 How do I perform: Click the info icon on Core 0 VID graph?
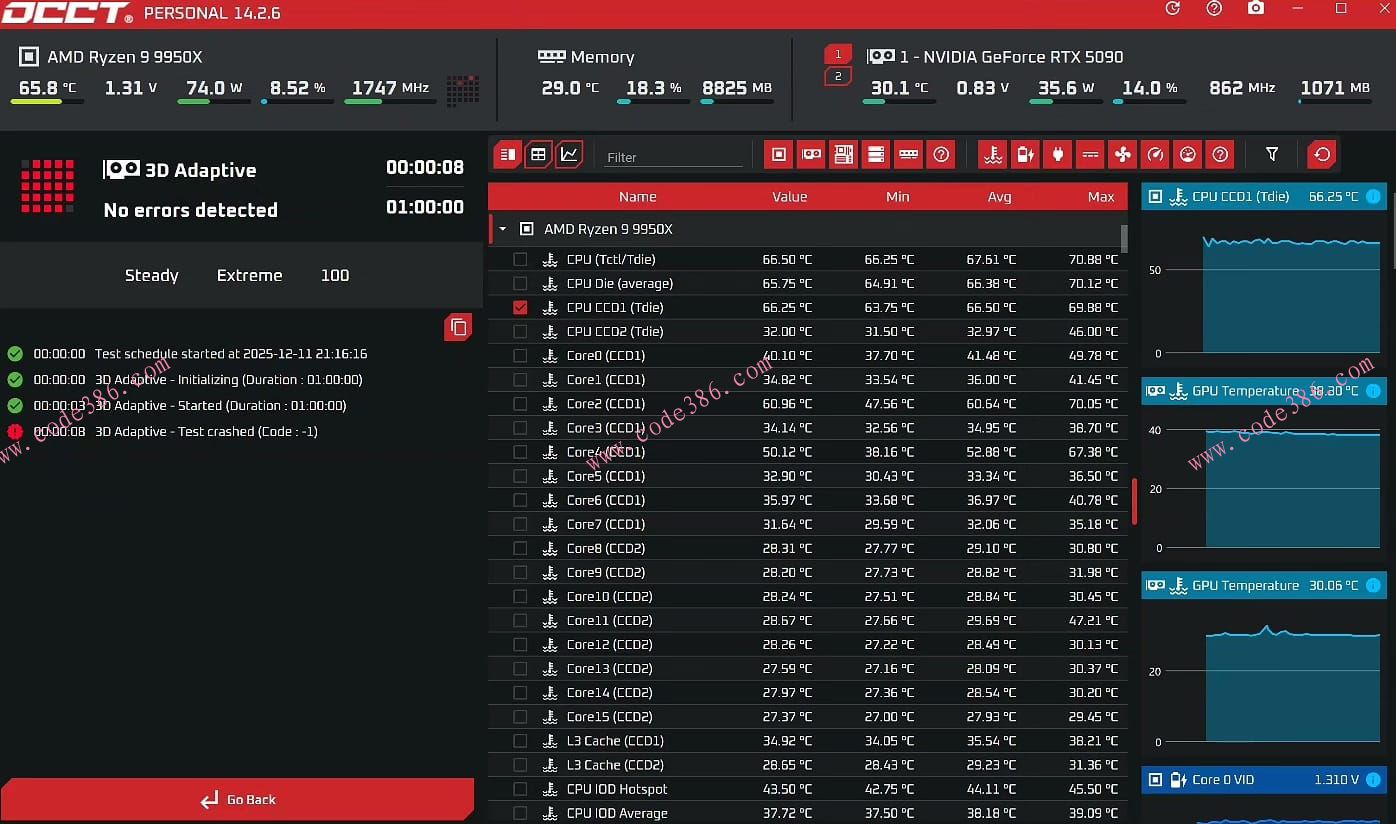pos(1373,780)
